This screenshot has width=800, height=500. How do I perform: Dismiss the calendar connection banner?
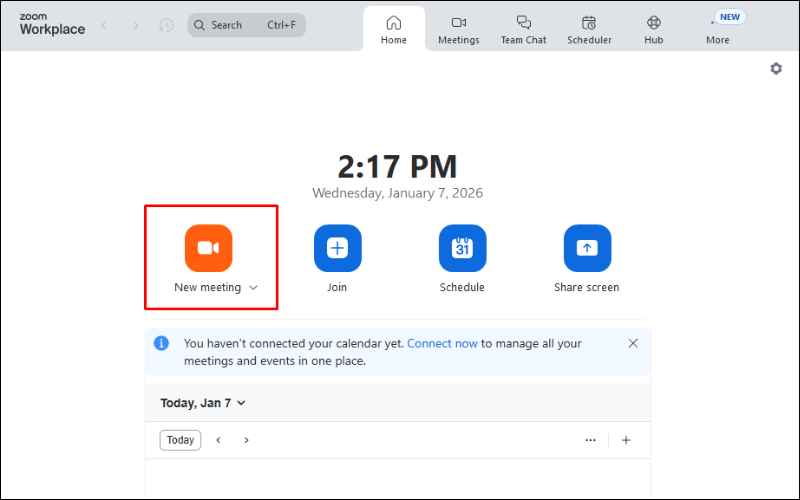(633, 343)
